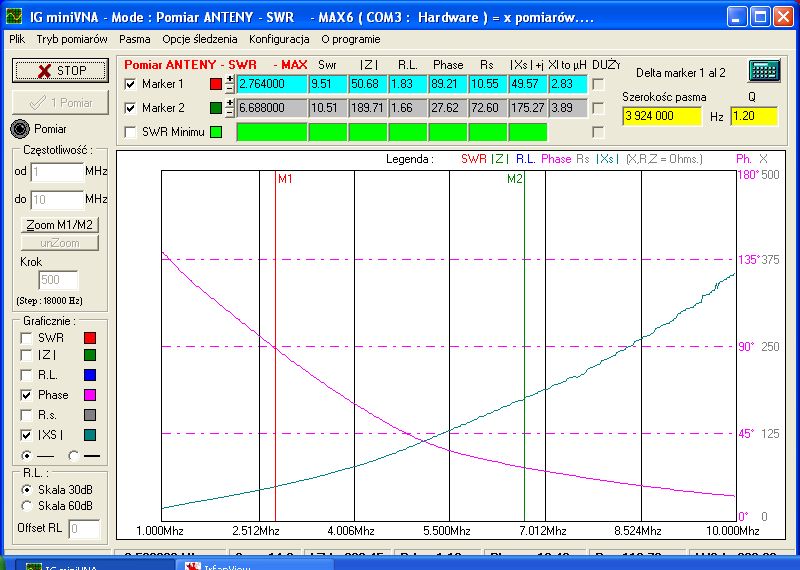Click the Marker 2 frequency plus/minus stepper
The image size is (800, 570).
click(x=230, y=108)
